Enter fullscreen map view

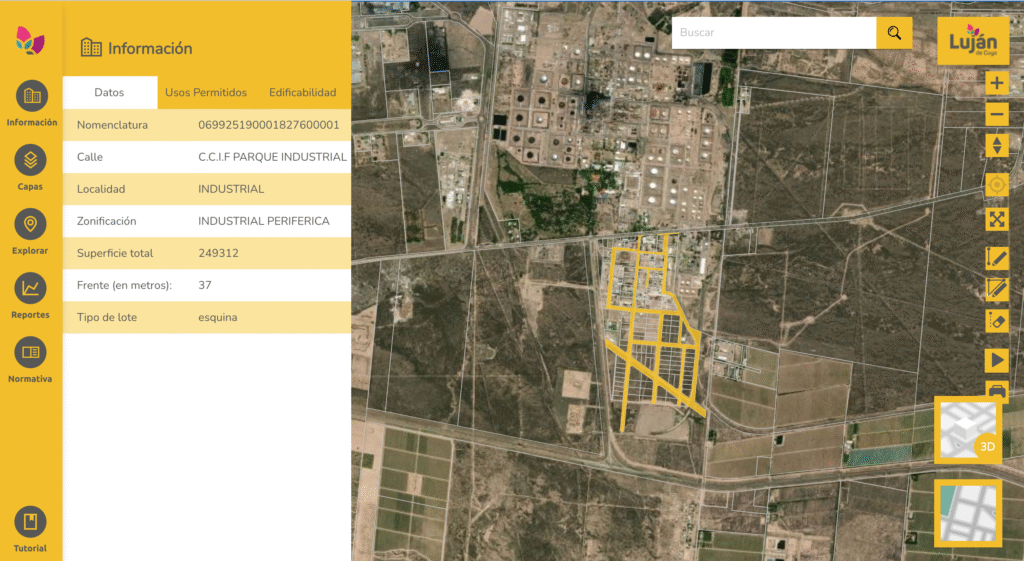point(996,219)
